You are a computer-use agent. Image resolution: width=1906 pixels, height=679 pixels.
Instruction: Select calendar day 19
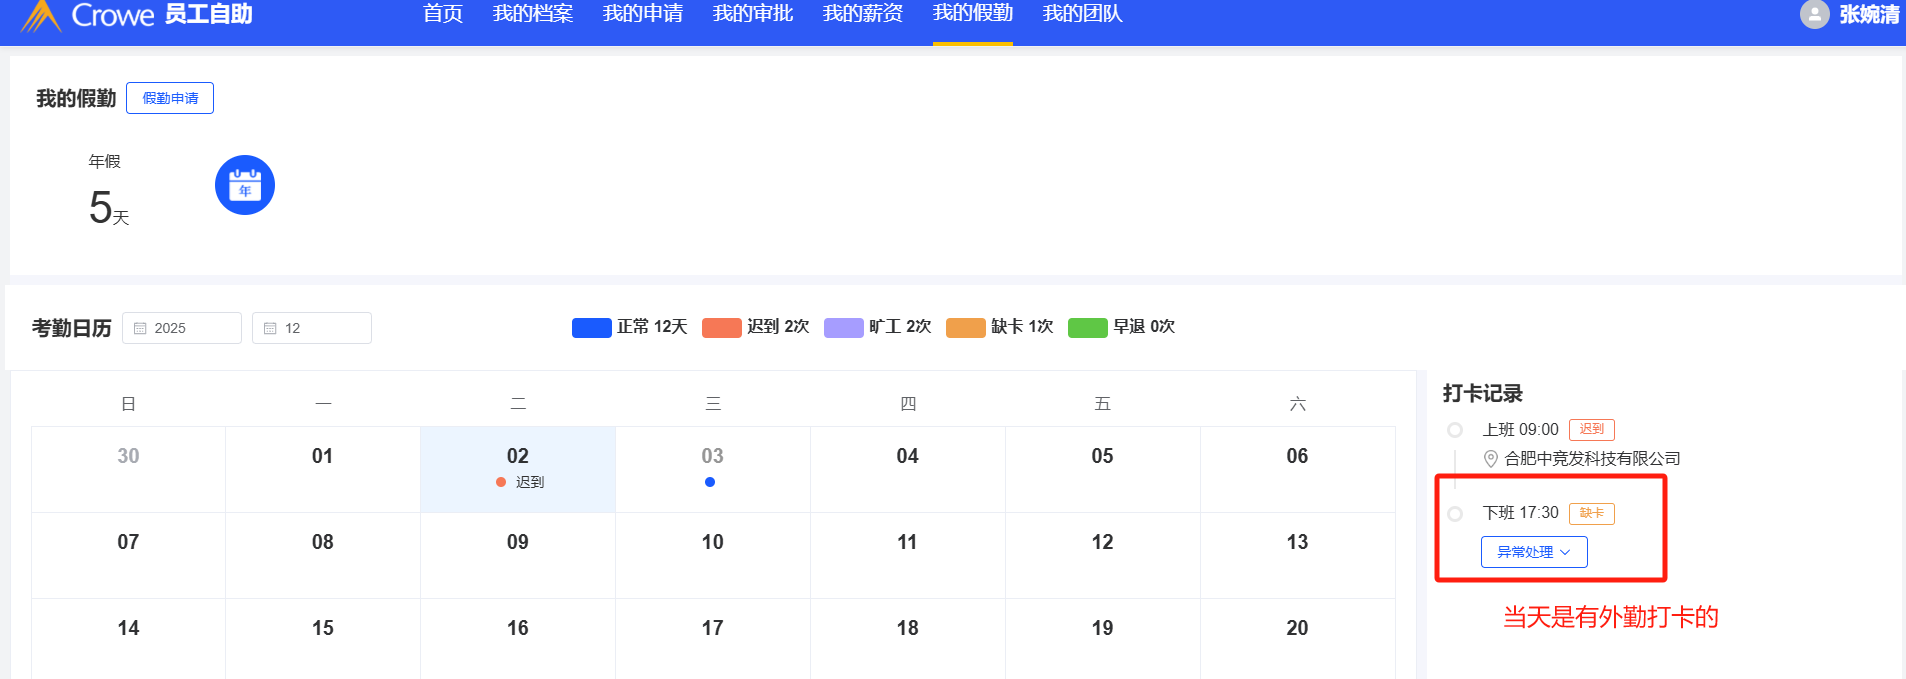coord(1103,639)
